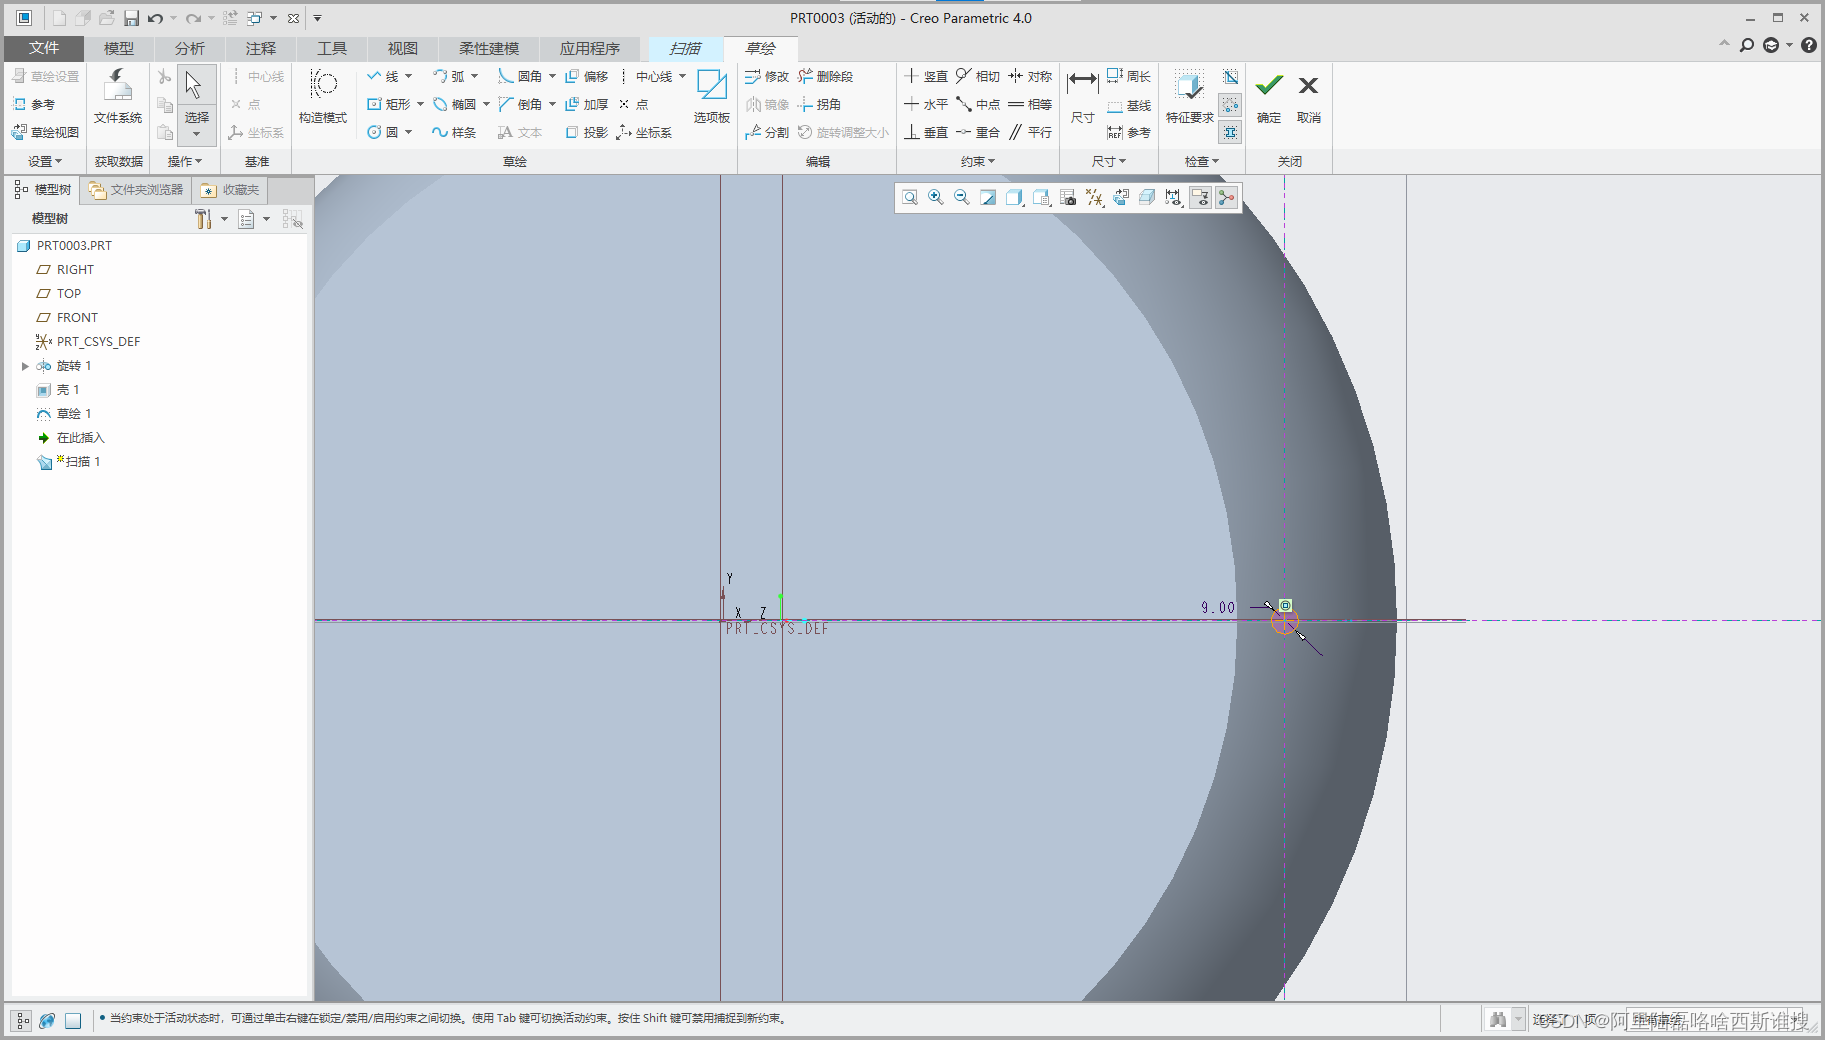Save the model from quick access toolbar
1825x1040 pixels.
[131, 18]
